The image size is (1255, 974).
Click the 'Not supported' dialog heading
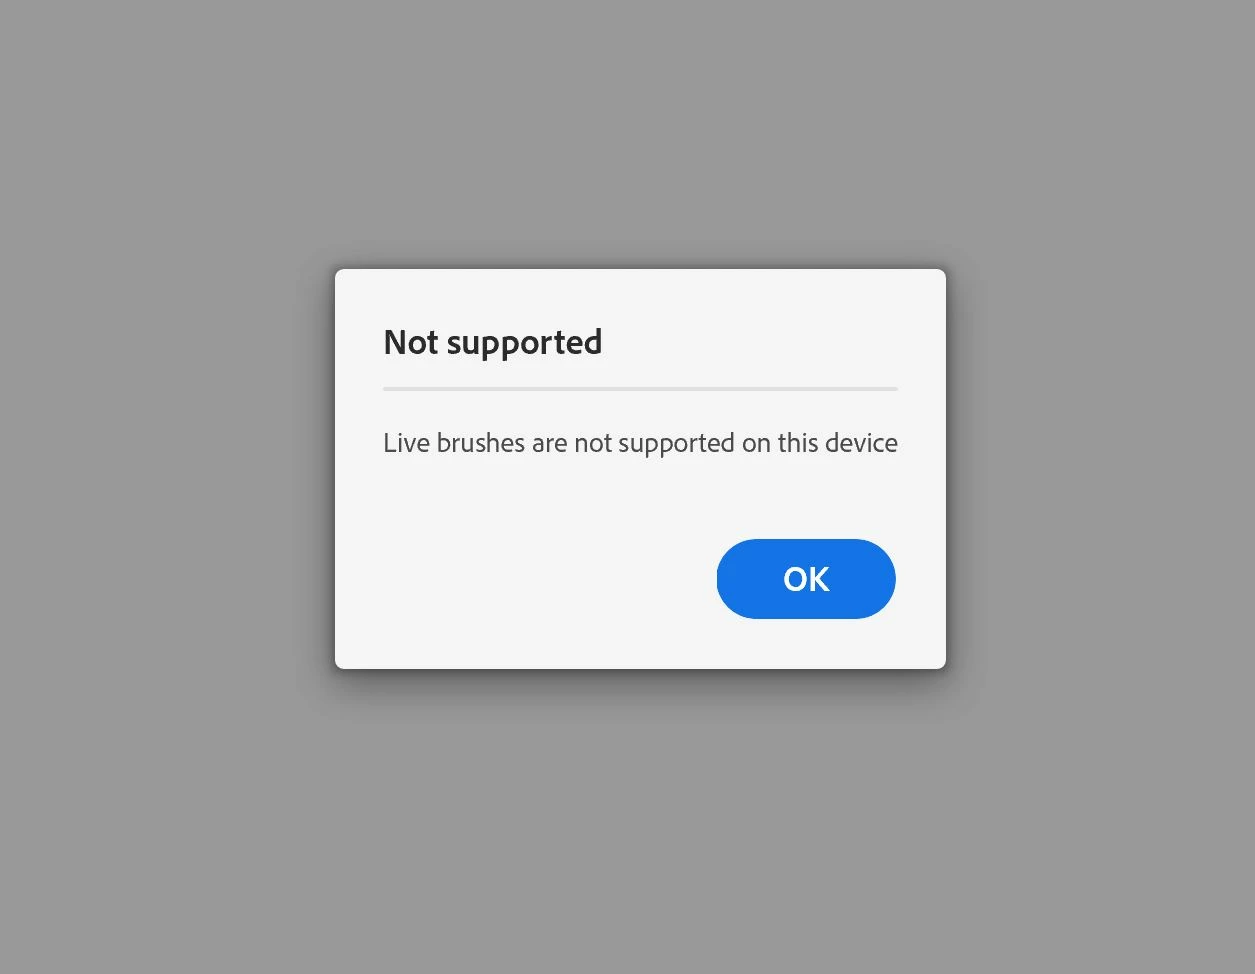(493, 343)
